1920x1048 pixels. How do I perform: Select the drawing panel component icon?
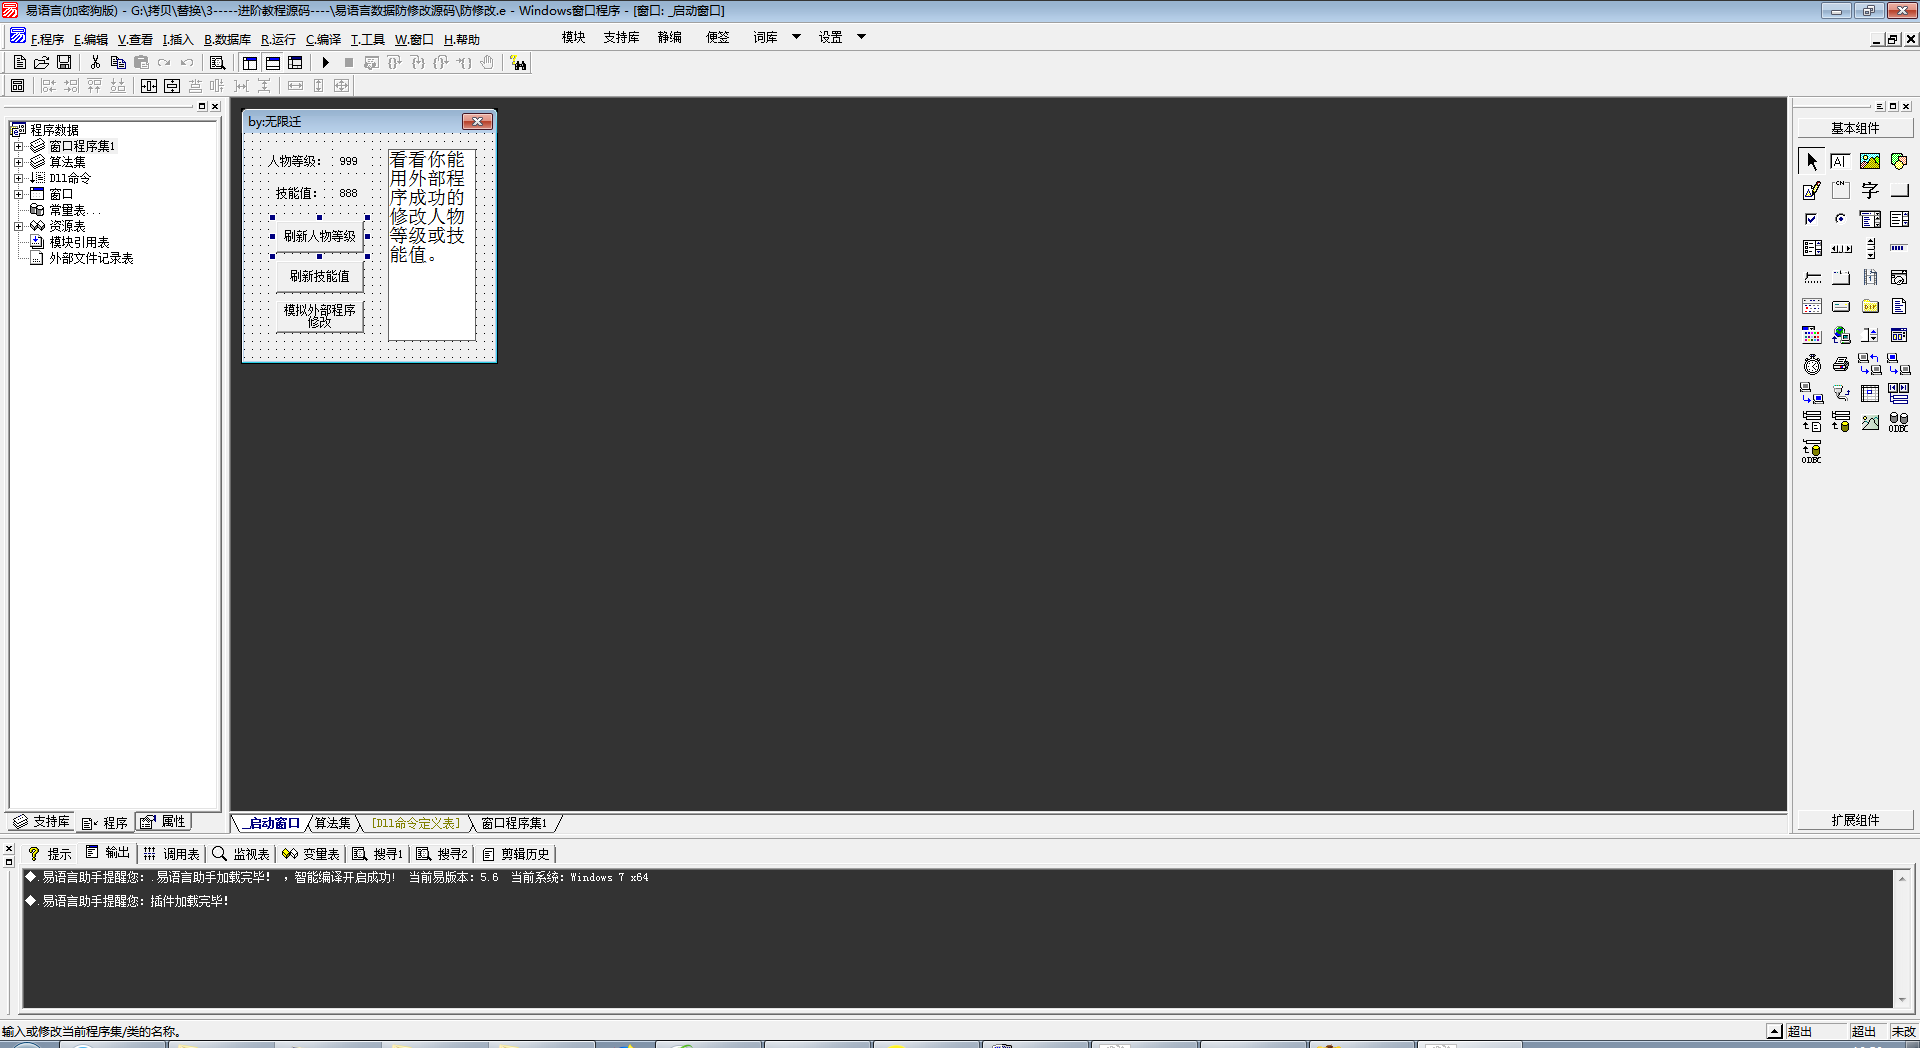1812,190
